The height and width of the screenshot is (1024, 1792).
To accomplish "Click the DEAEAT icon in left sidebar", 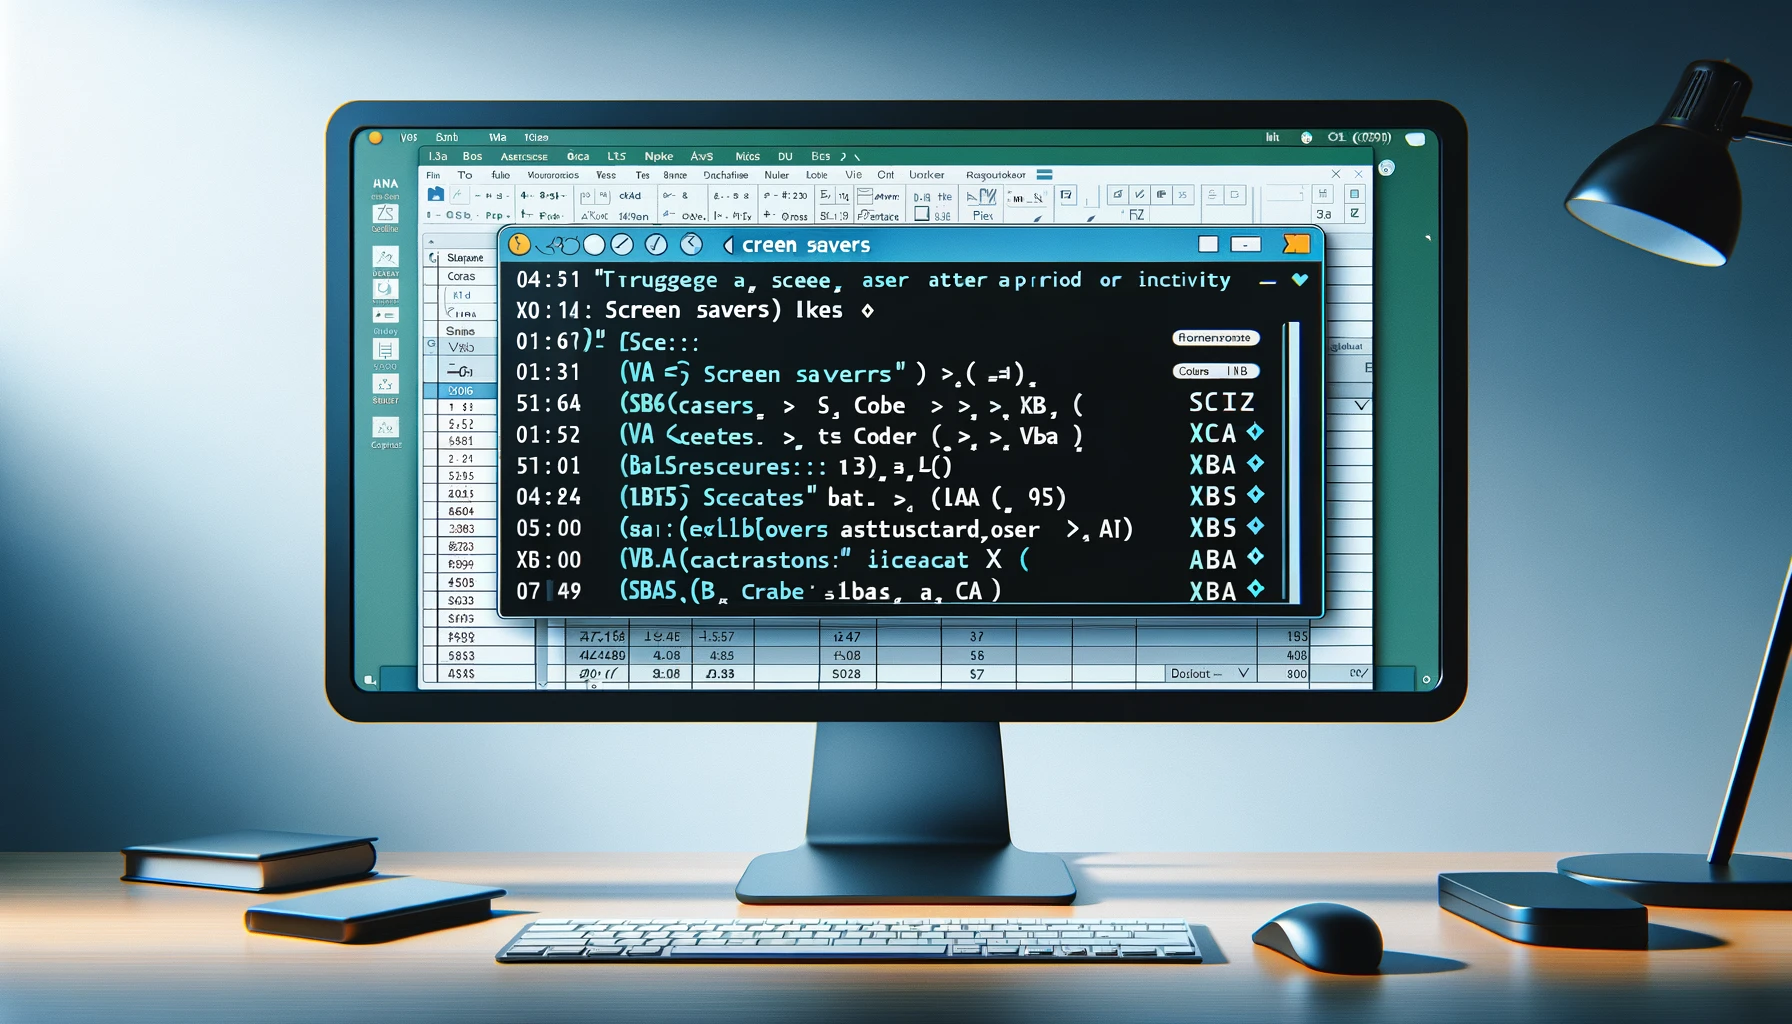I will point(385,257).
